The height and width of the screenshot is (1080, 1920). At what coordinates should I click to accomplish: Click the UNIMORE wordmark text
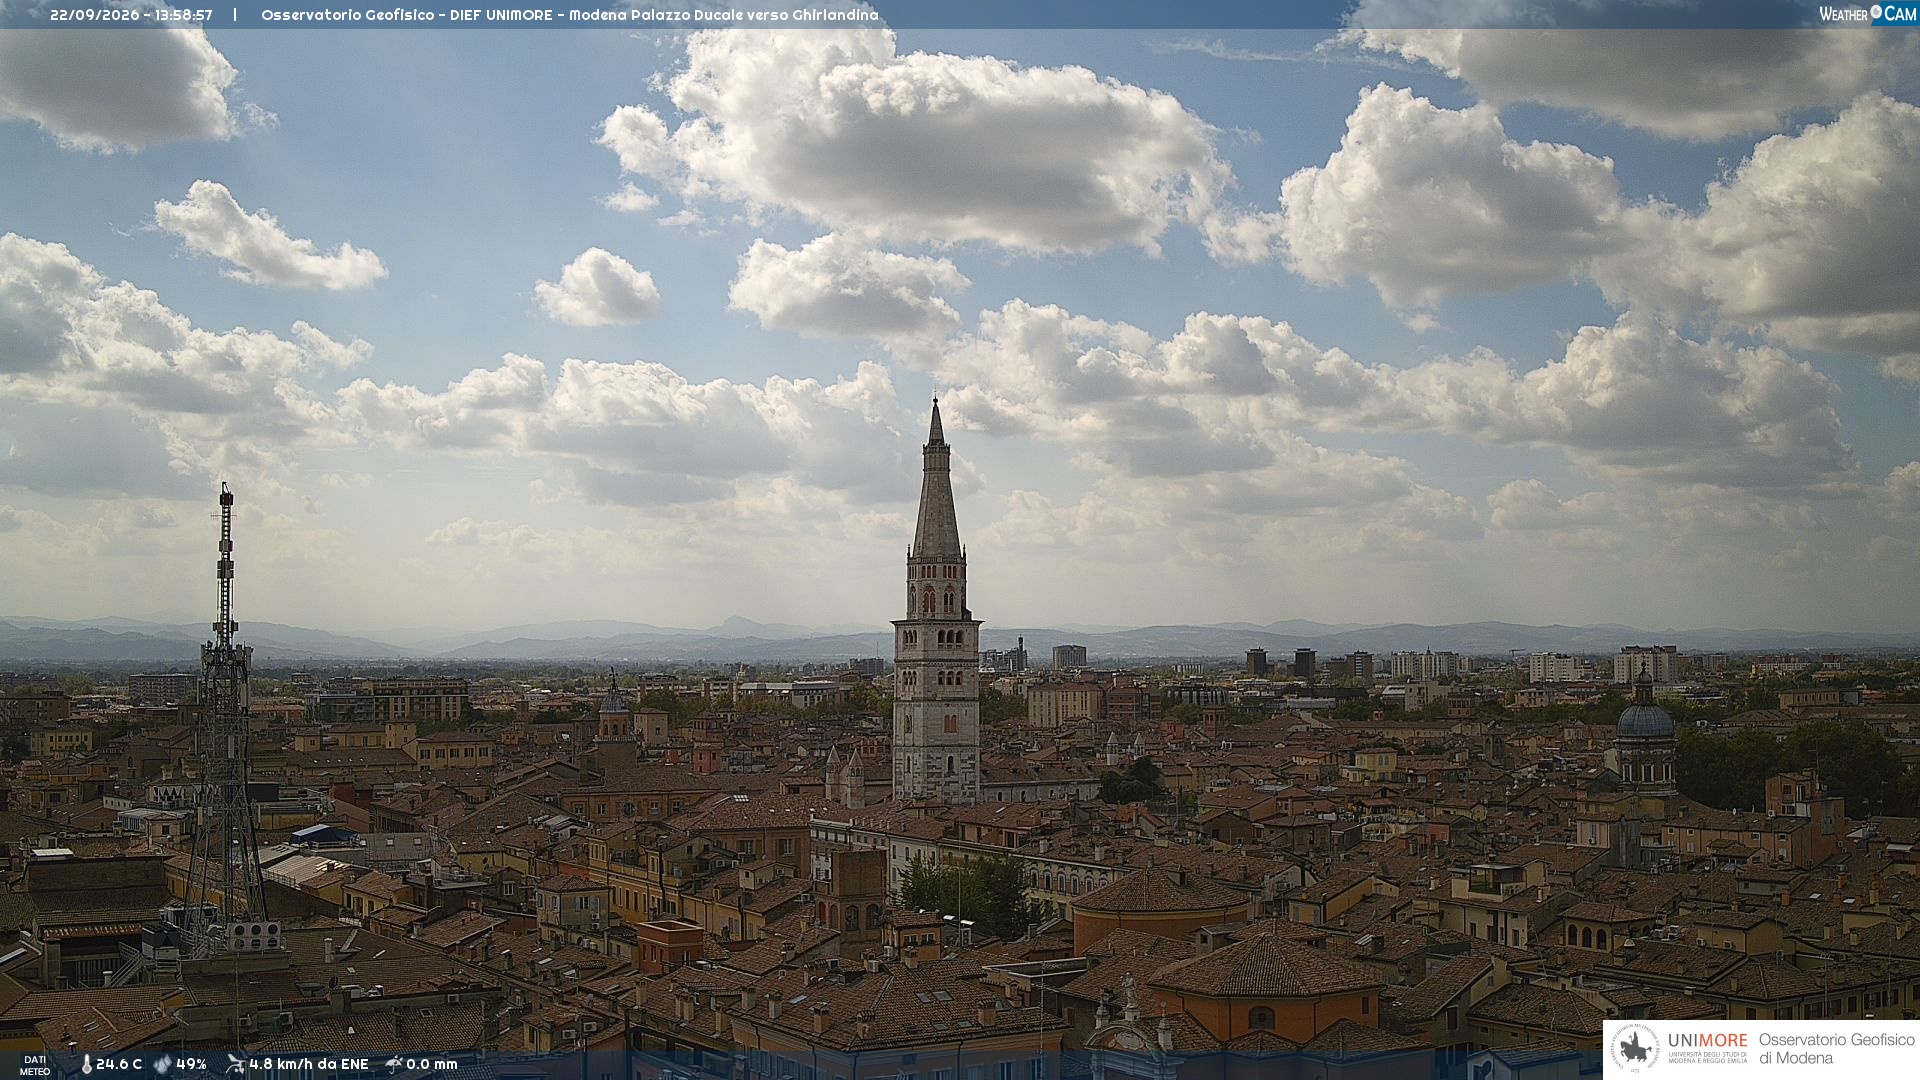1707,1040
